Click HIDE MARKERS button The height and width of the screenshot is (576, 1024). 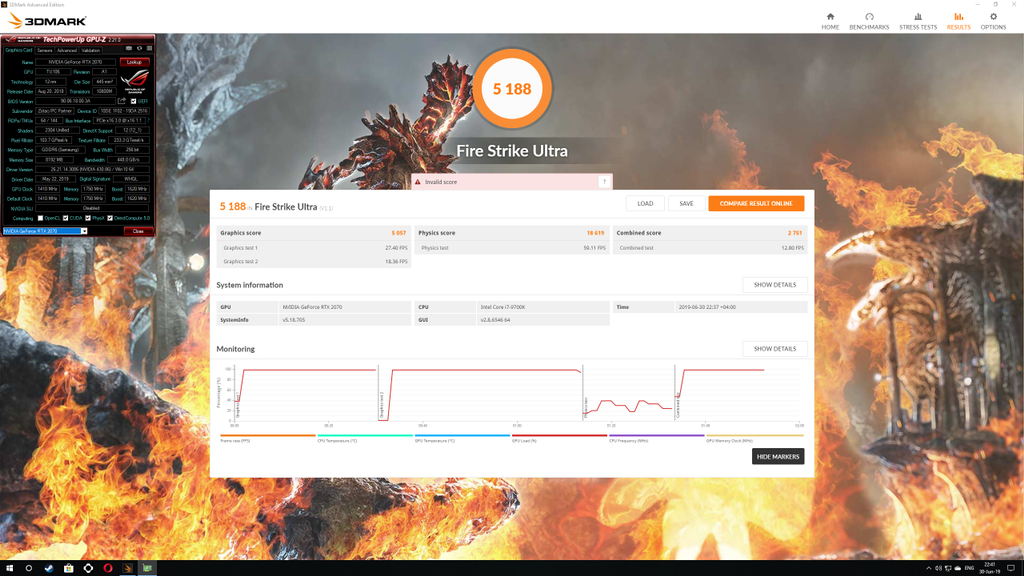778,456
